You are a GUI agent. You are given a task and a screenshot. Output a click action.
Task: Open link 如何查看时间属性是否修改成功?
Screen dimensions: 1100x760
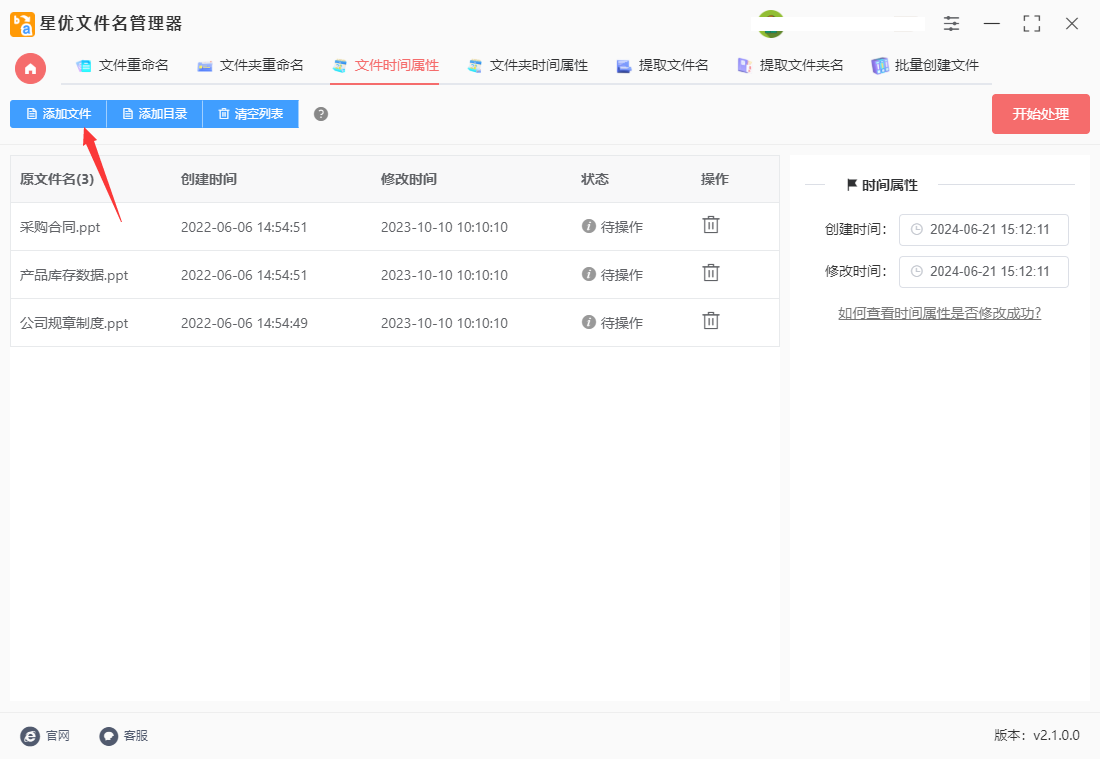coord(939,313)
